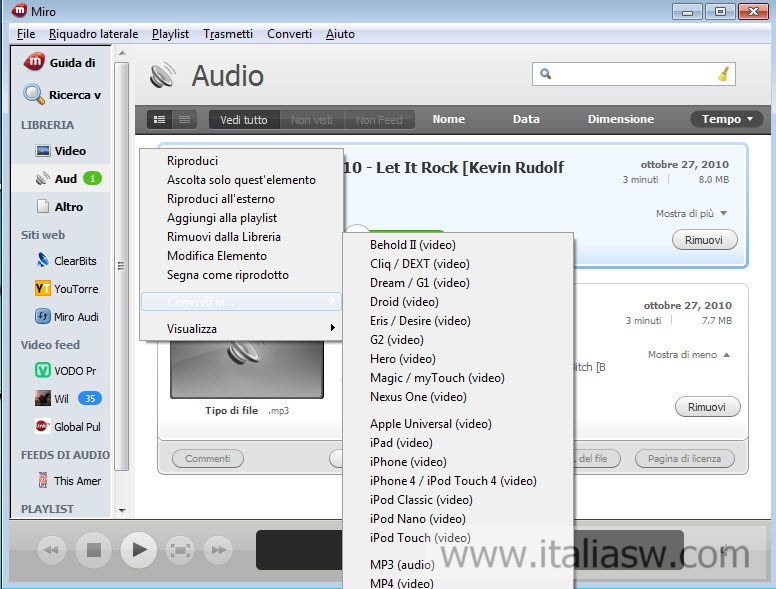This screenshot has width=776, height=589.
Task: Convert to Nexus One (video)
Action: pyautogui.click(x=458, y=397)
